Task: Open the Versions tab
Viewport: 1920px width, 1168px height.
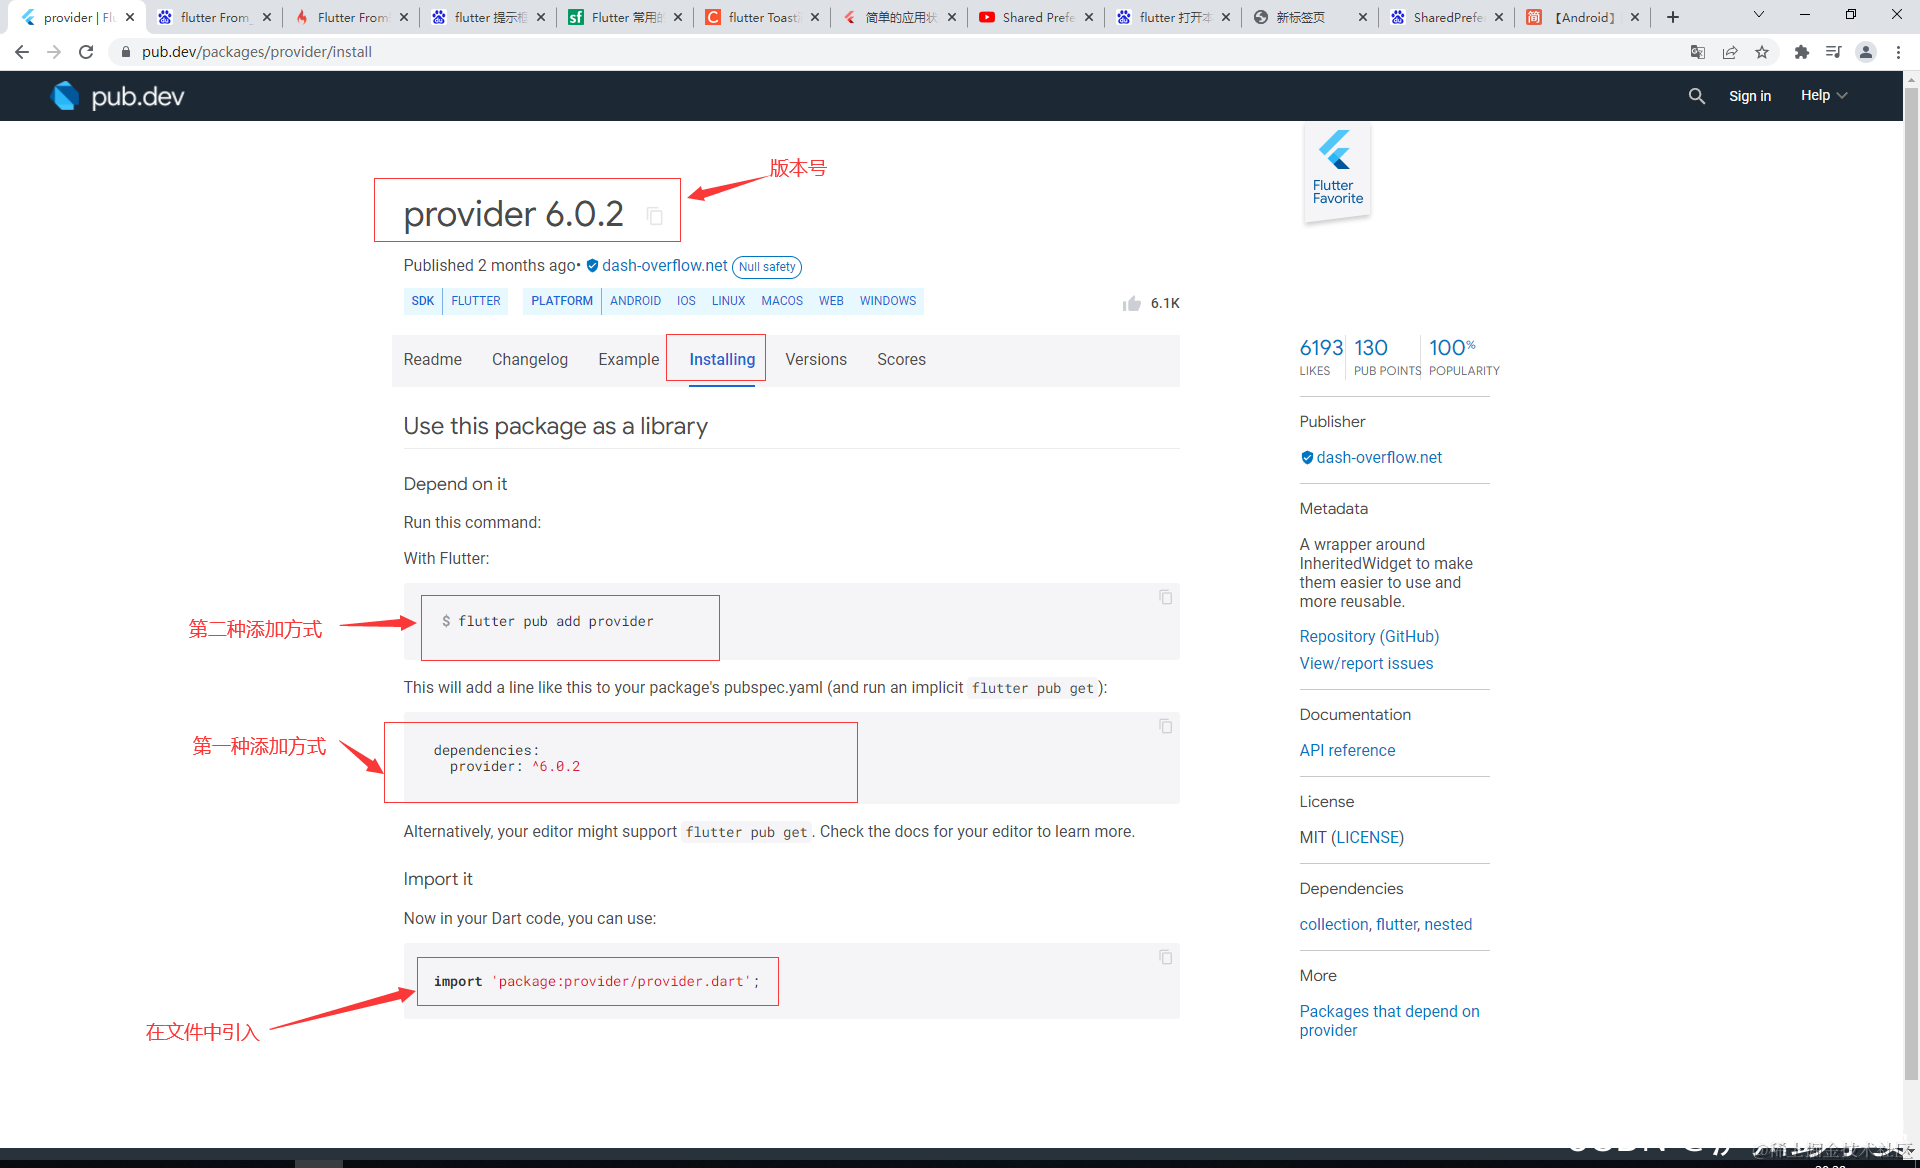Action: (815, 359)
